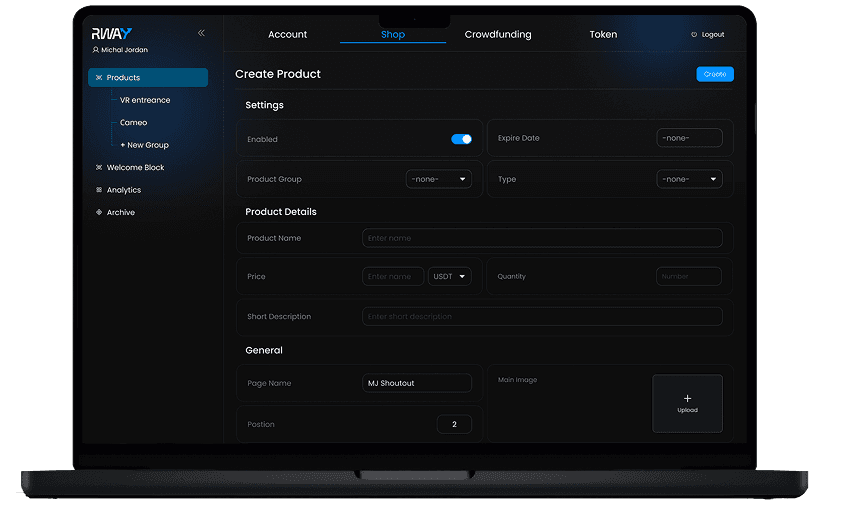
Task: Click the Quantity Number field
Action: [x=689, y=277]
